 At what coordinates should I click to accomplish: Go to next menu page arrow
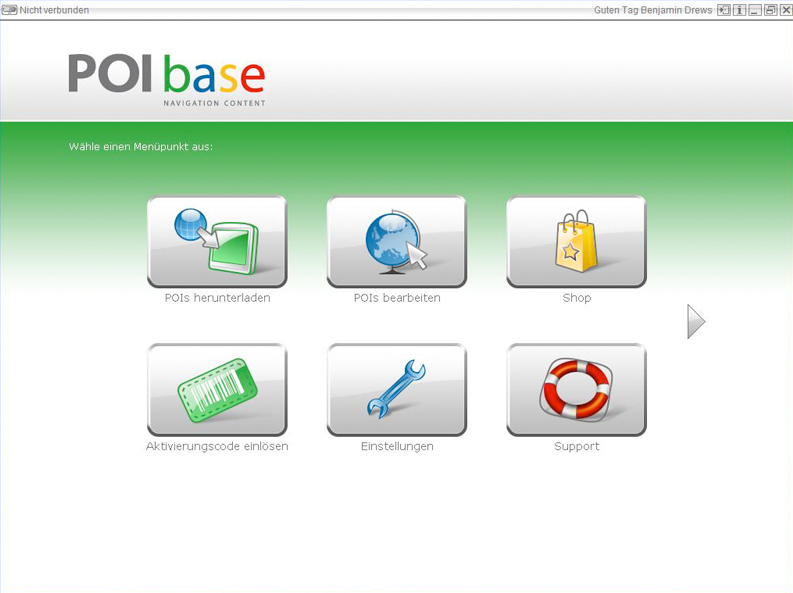click(x=696, y=321)
